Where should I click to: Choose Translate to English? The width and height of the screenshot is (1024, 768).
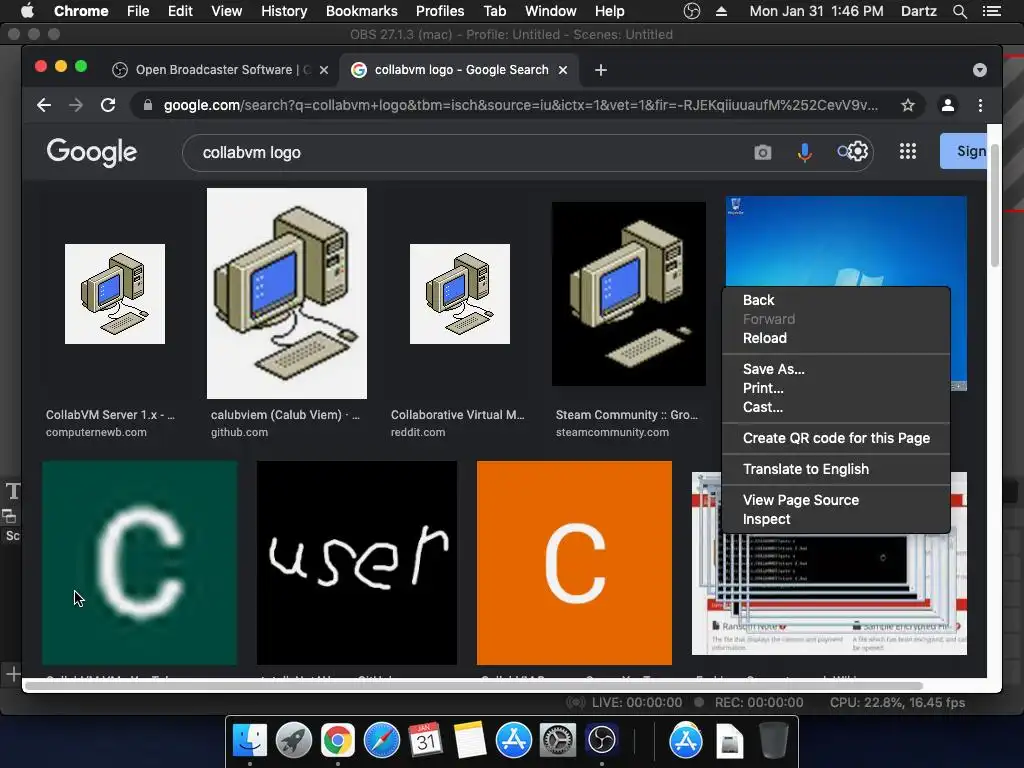click(836, 469)
